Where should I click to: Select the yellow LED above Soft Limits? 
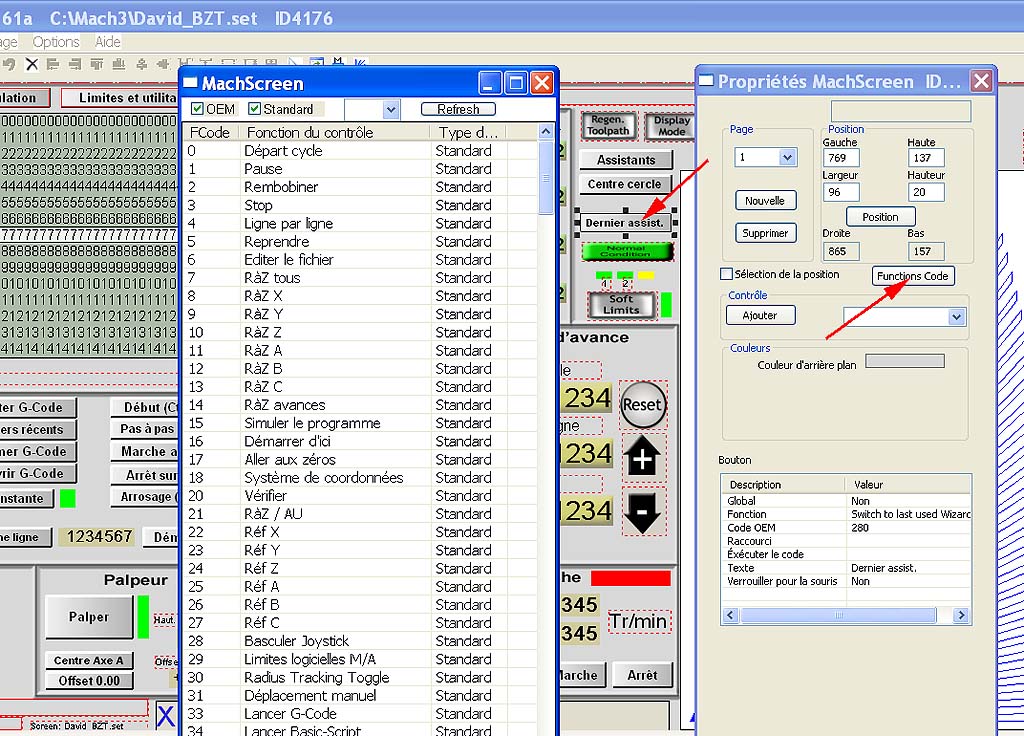(x=646, y=276)
